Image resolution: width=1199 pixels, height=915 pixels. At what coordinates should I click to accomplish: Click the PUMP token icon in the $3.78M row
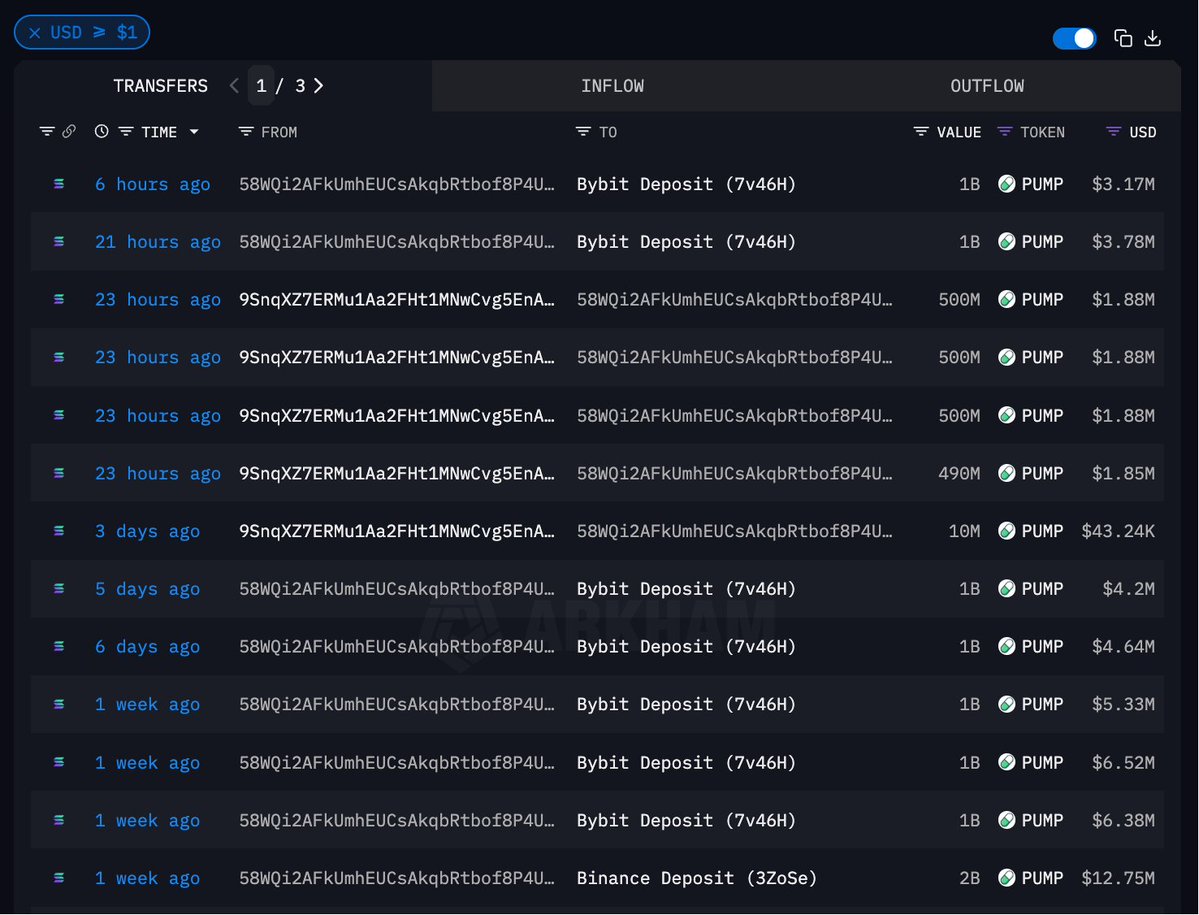[x=1006, y=242]
